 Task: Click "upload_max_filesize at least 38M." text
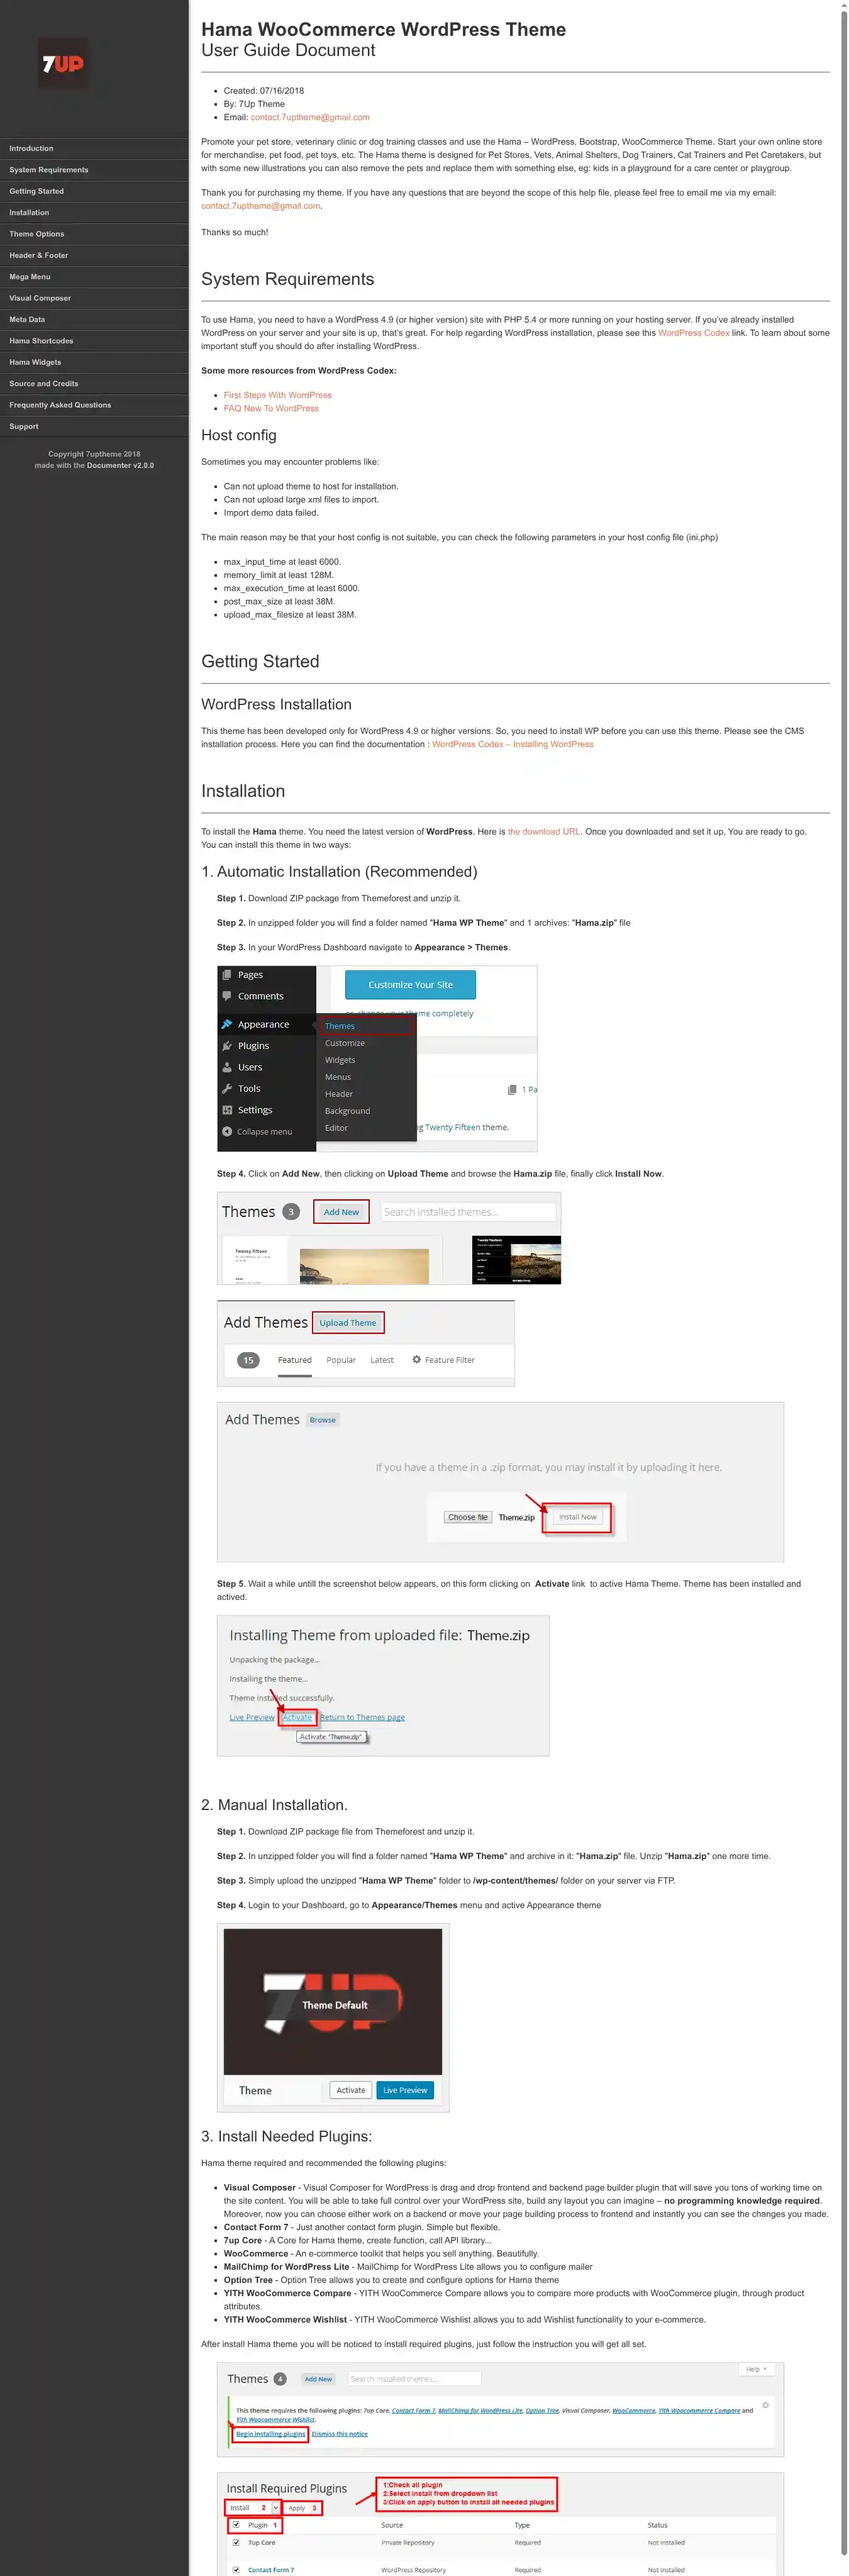290,615
